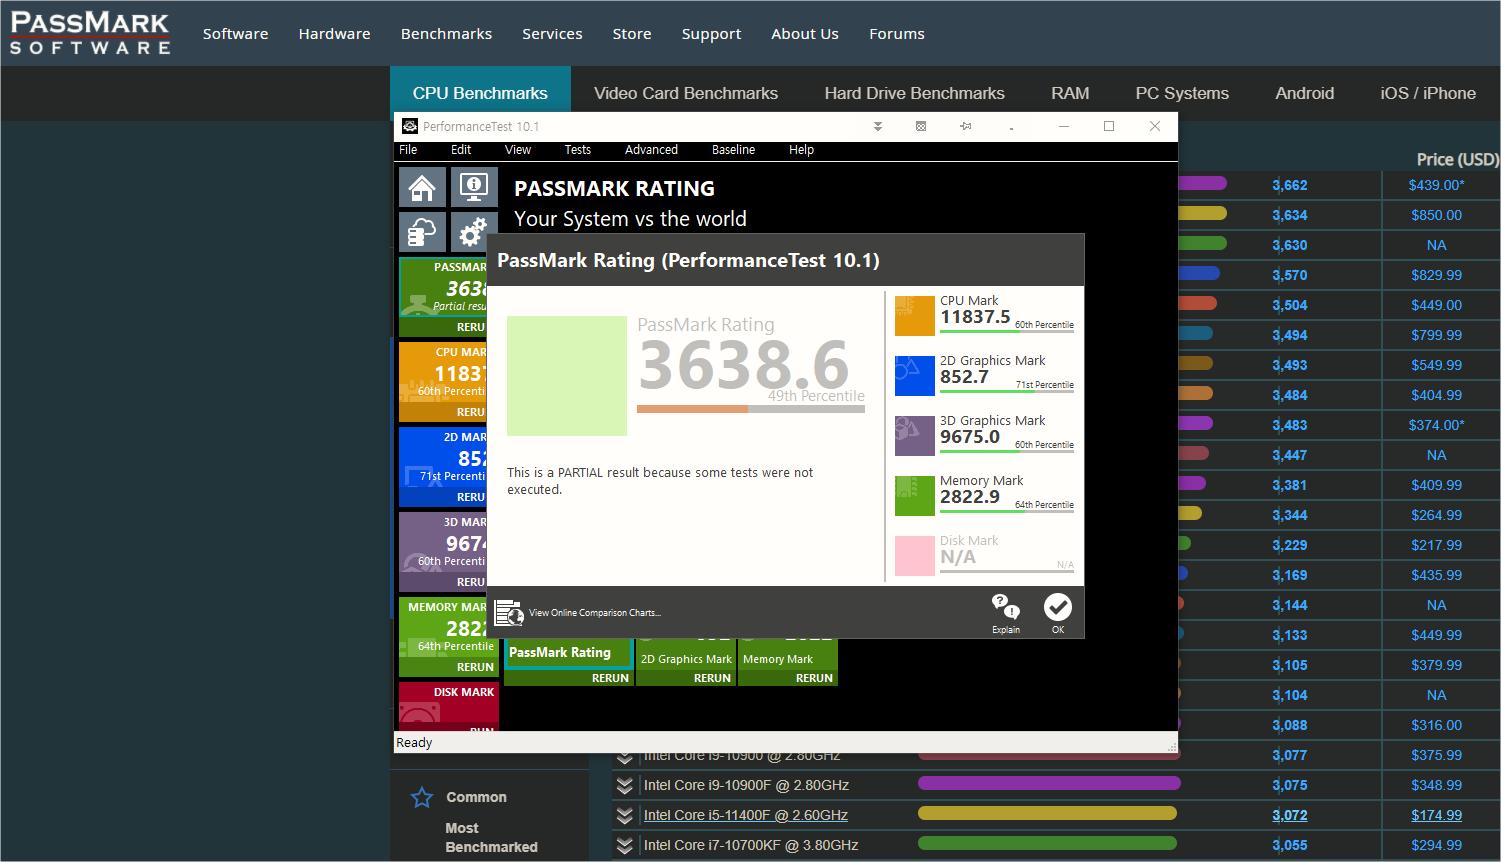Click the PassMark Rating percentile bar
Screen dimensions: 1501x862
(x=751, y=409)
